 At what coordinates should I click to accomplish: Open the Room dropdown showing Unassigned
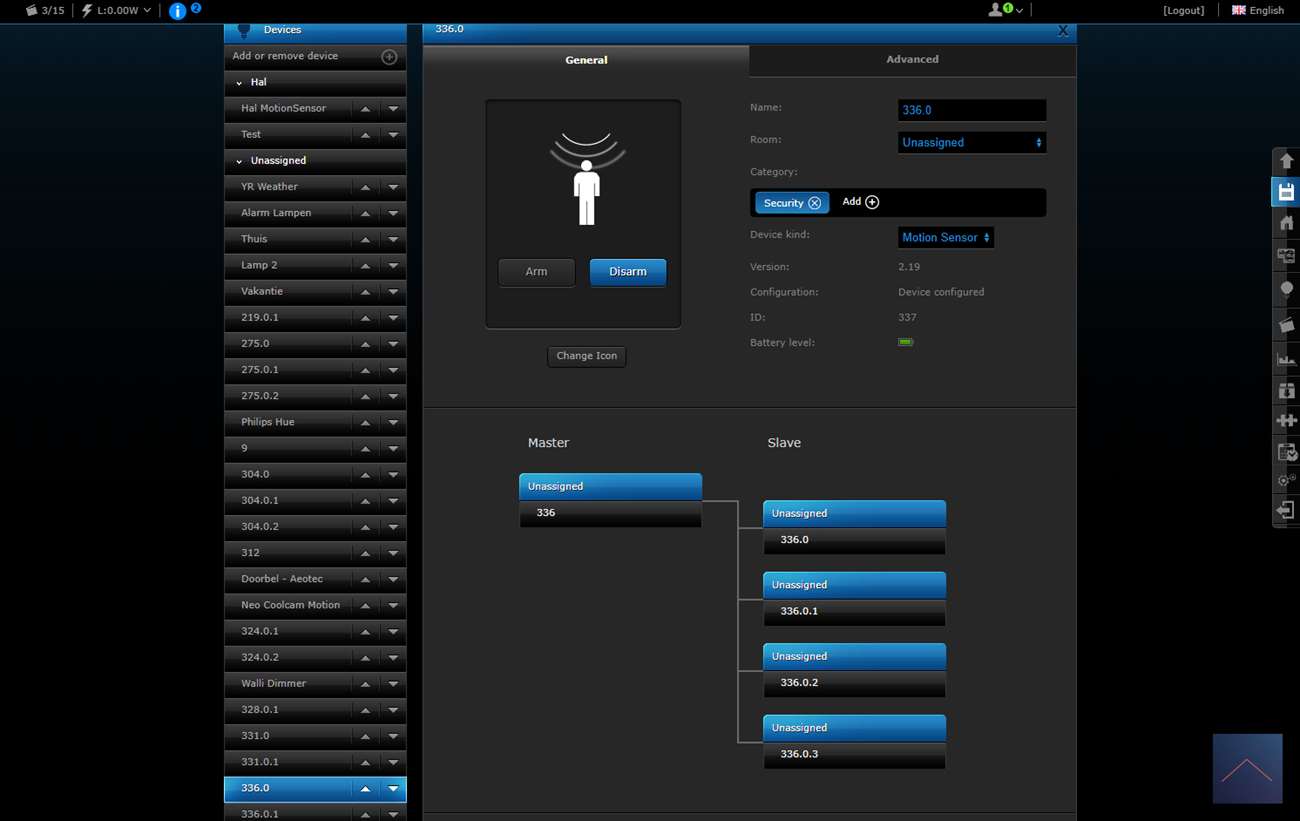[x=971, y=143]
